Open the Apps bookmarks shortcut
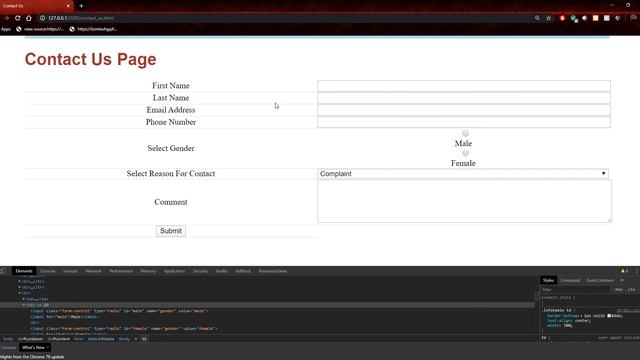Screen dimensions: 640x360 point(6,29)
